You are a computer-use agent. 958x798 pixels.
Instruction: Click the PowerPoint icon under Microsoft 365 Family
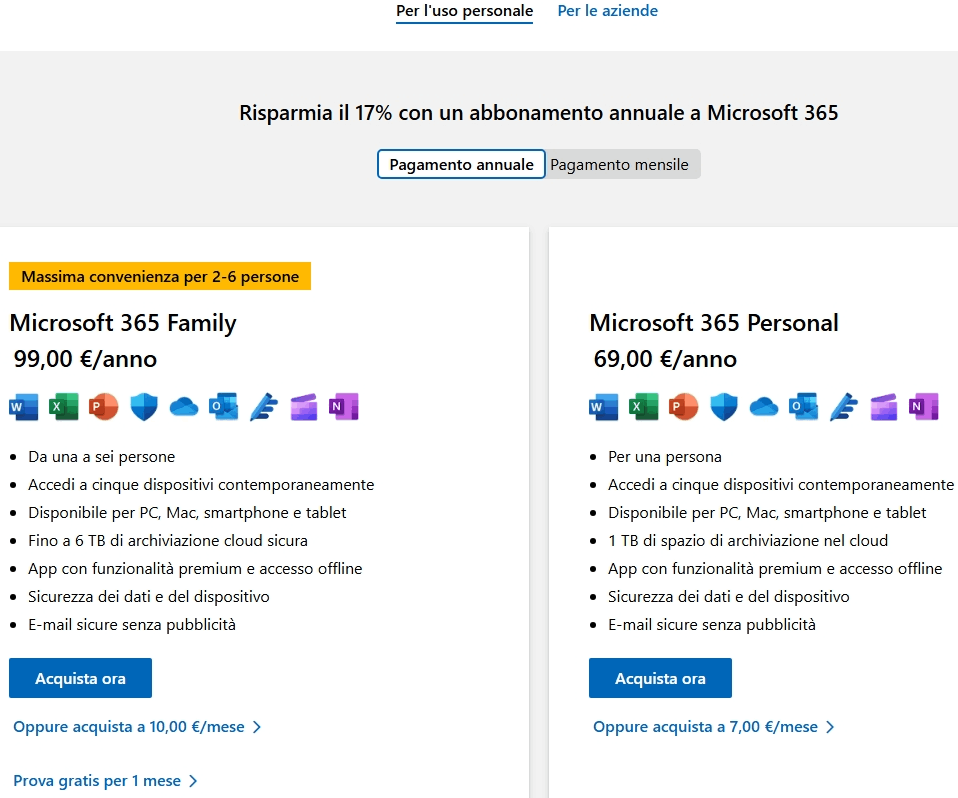[x=103, y=407]
